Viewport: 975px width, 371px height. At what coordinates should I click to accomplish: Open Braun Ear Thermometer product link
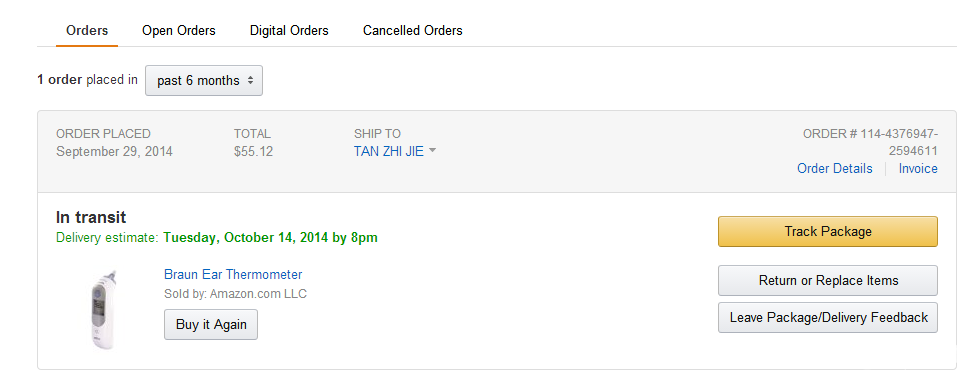pyautogui.click(x=233, y=275)
